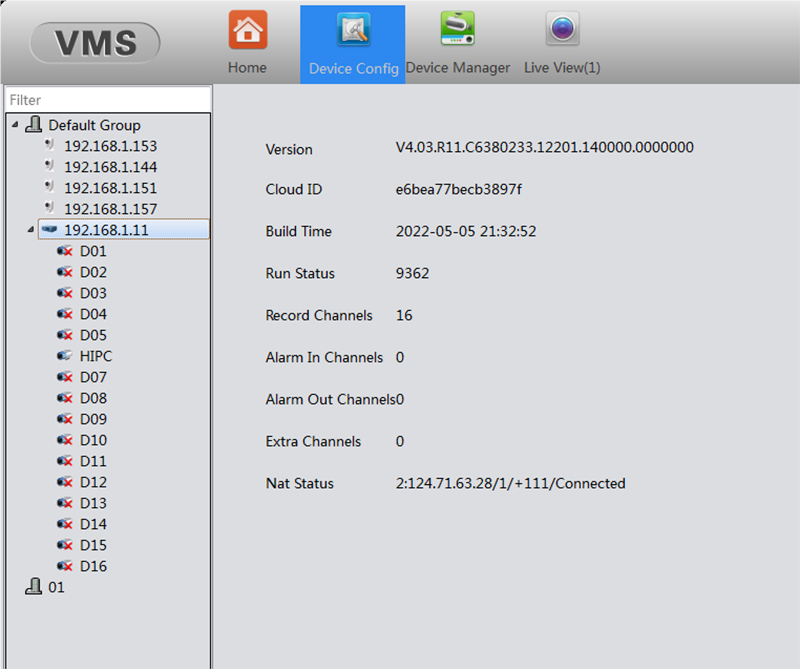Select channel D08 in the device tree

tap(93, 398)
